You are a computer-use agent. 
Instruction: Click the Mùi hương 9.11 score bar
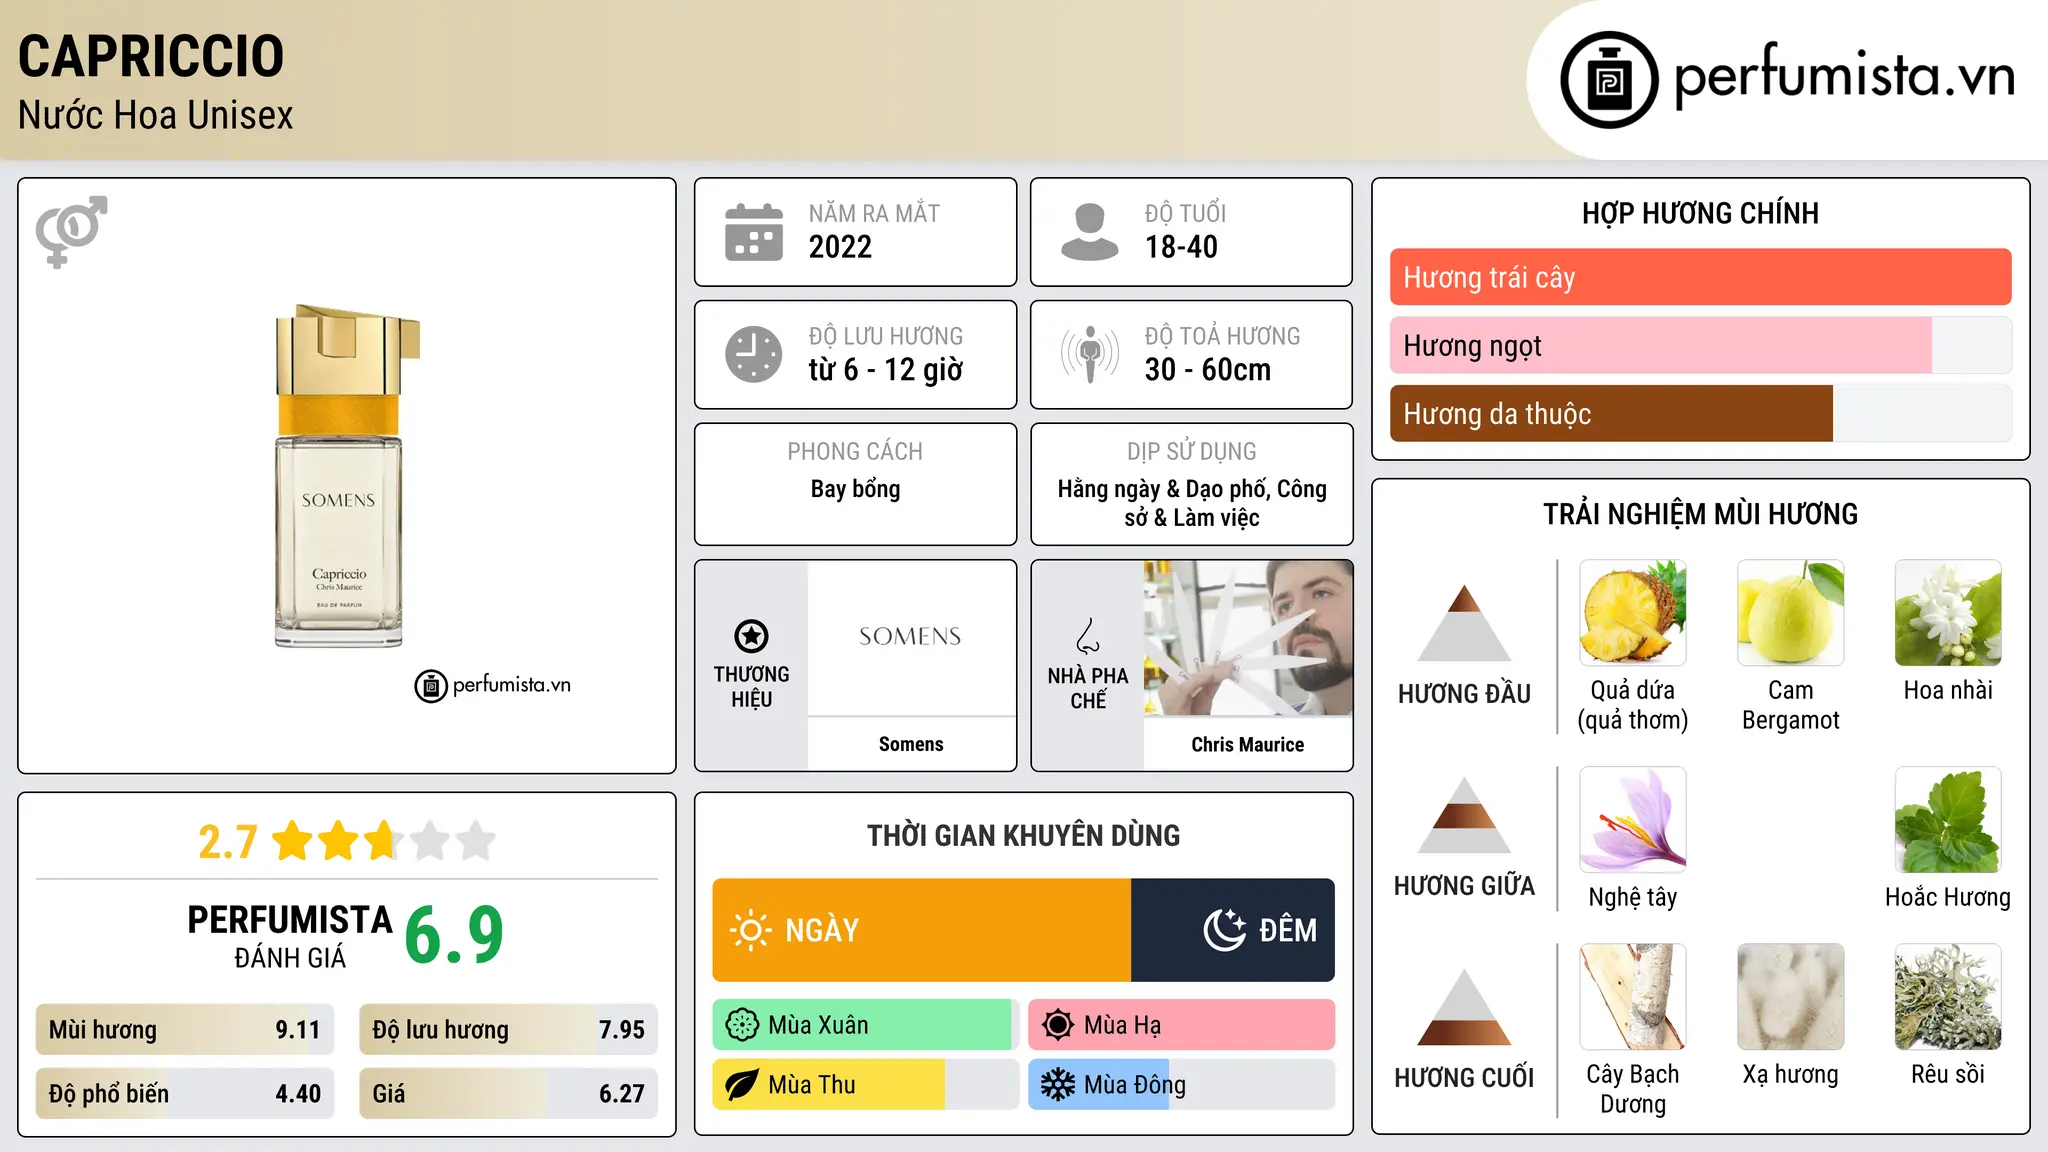[x=185, y=1030]
